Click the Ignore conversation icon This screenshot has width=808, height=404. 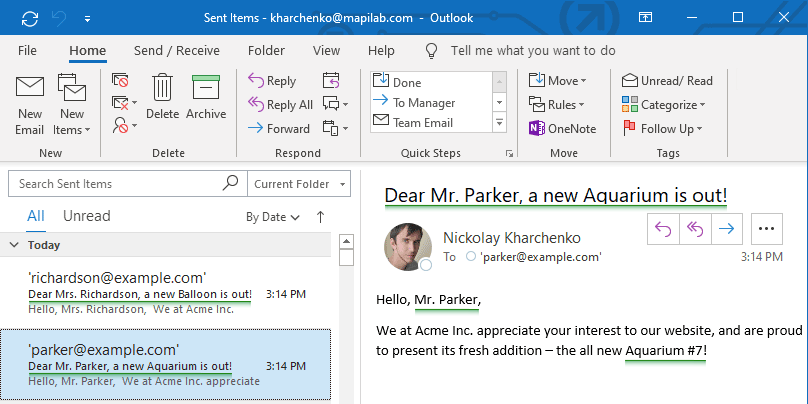coord(120,80)
